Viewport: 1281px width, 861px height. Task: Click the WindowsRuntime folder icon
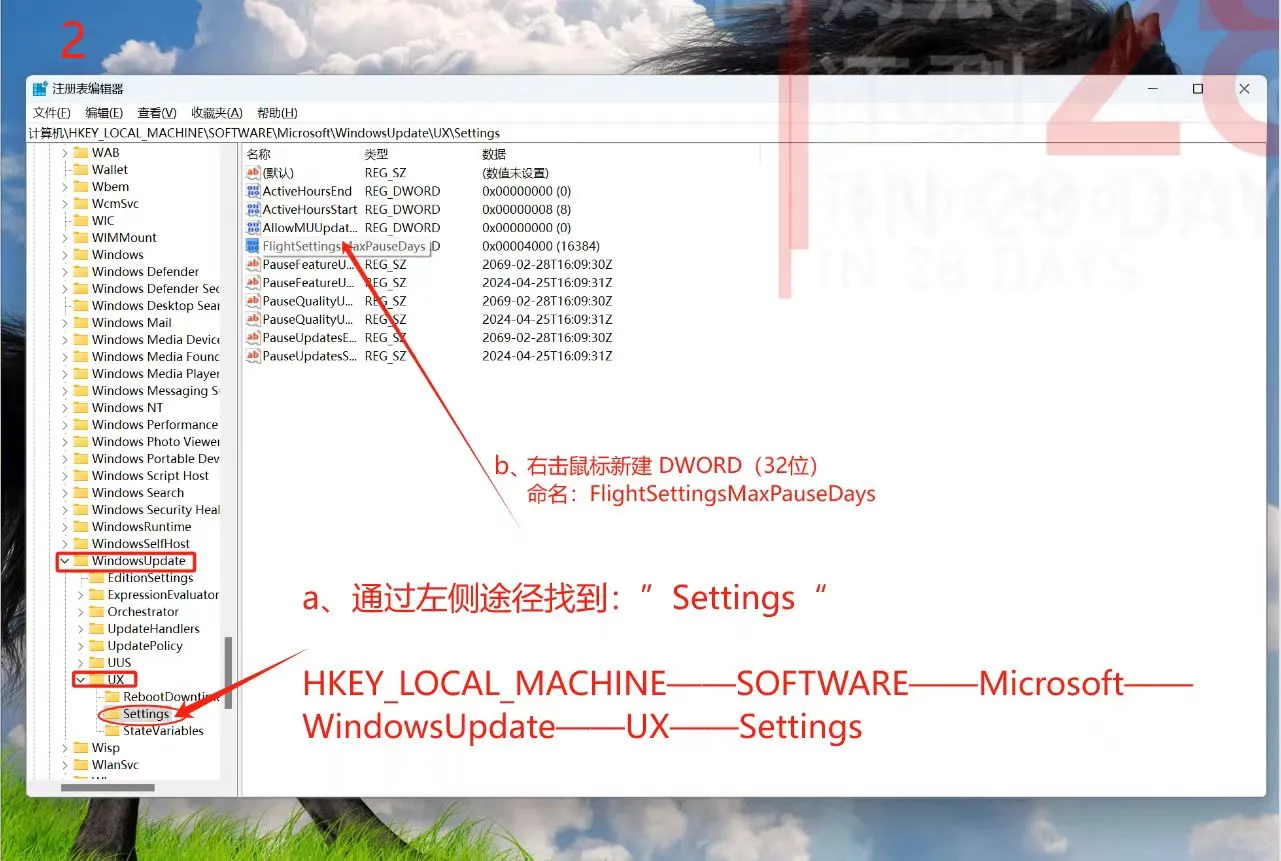point(81,527)
